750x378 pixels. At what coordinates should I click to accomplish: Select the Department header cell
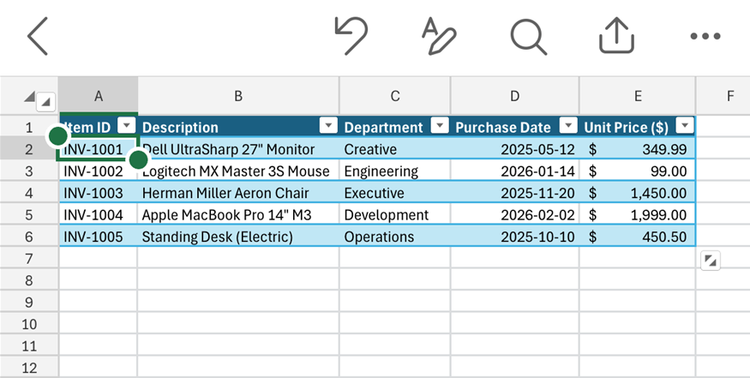(x=395, y=127)
